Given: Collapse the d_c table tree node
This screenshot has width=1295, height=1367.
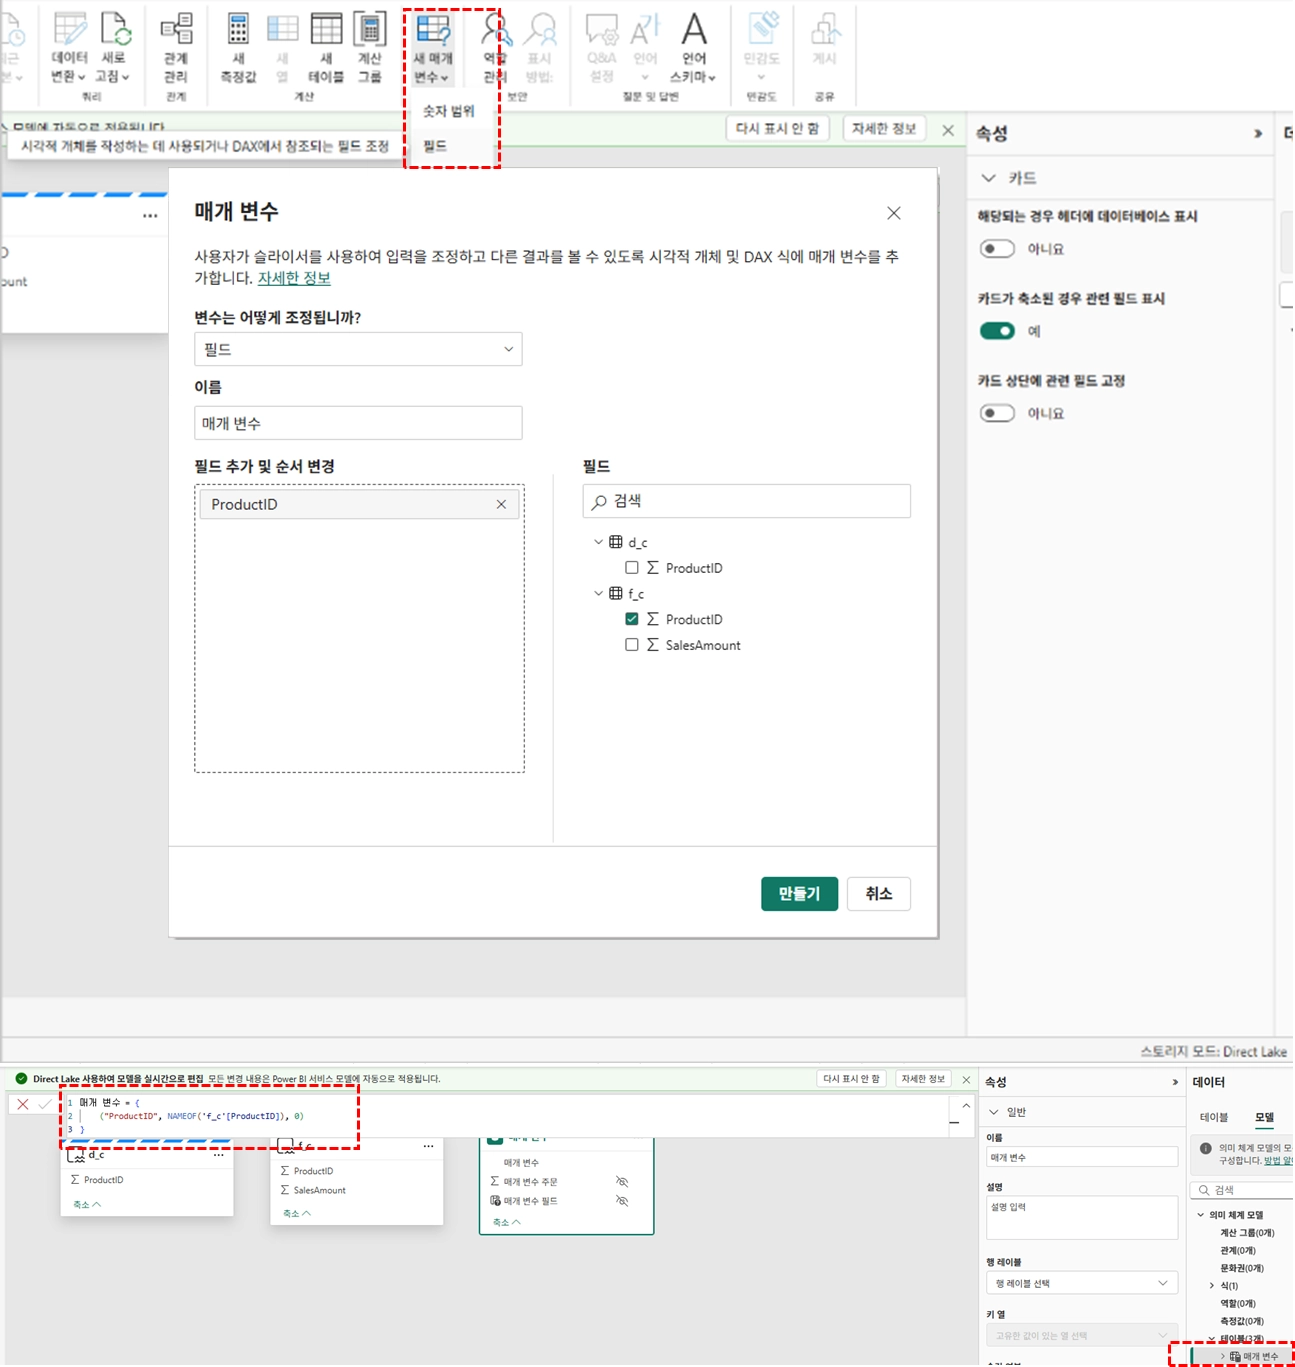Looking at the screenshot, I should pos(598,542).
